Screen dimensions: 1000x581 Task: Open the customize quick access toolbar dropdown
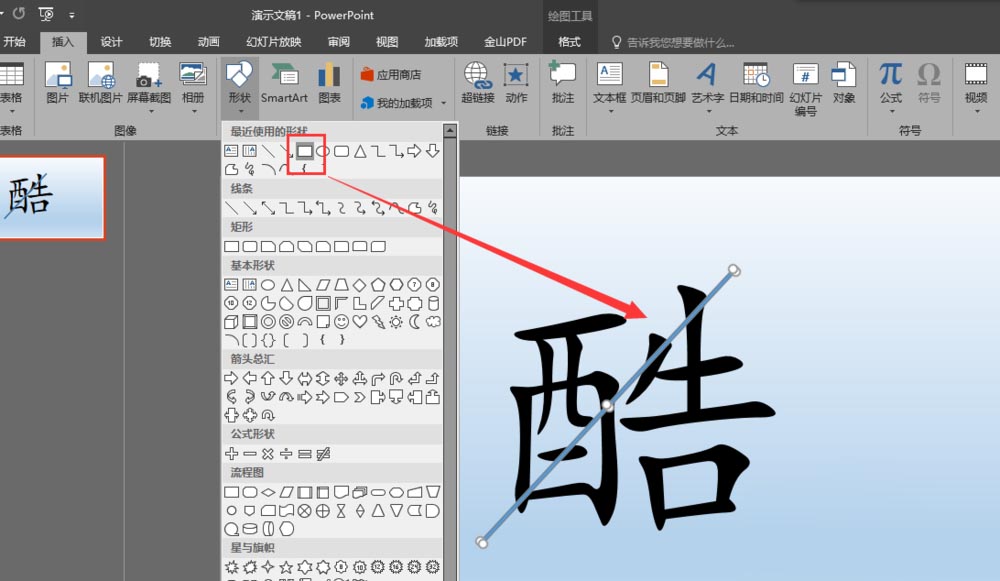71,14
